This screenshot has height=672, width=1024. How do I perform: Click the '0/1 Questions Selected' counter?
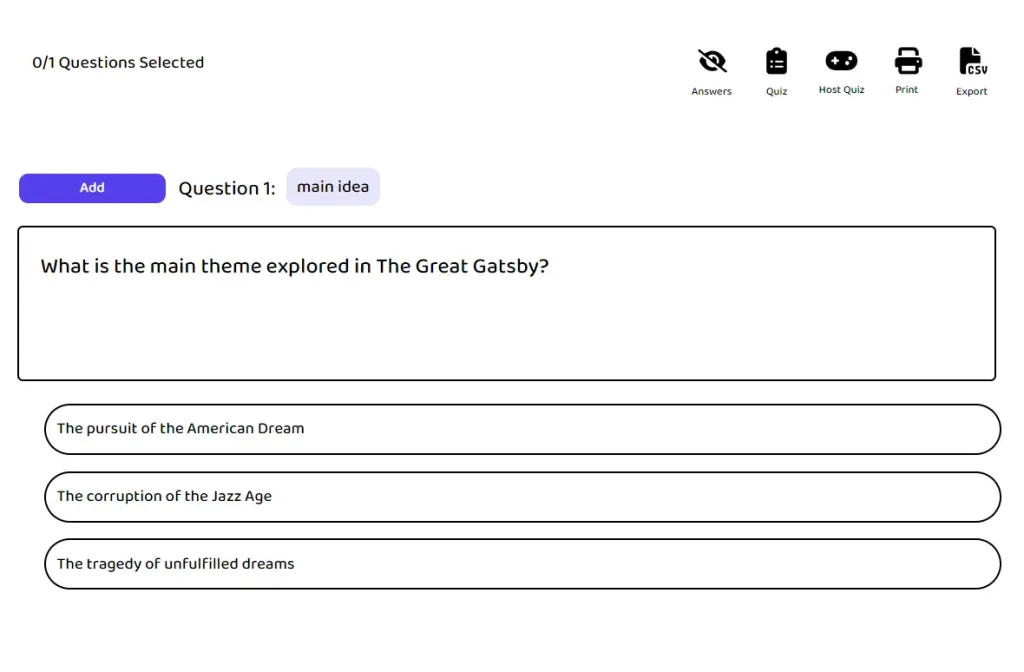(118, 62)
